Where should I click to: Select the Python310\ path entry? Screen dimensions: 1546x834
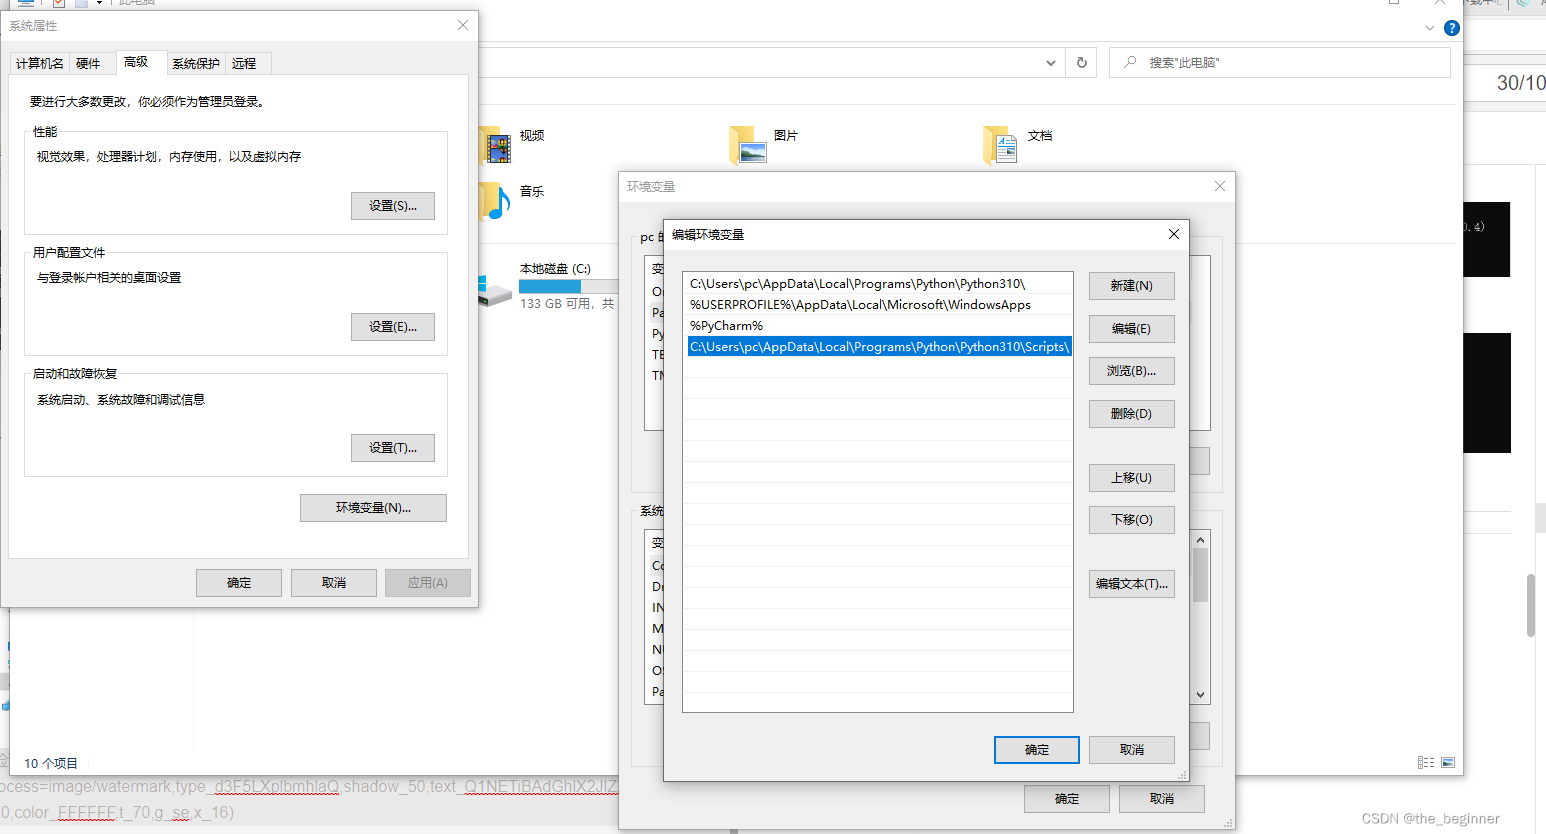tap(878, 284)
